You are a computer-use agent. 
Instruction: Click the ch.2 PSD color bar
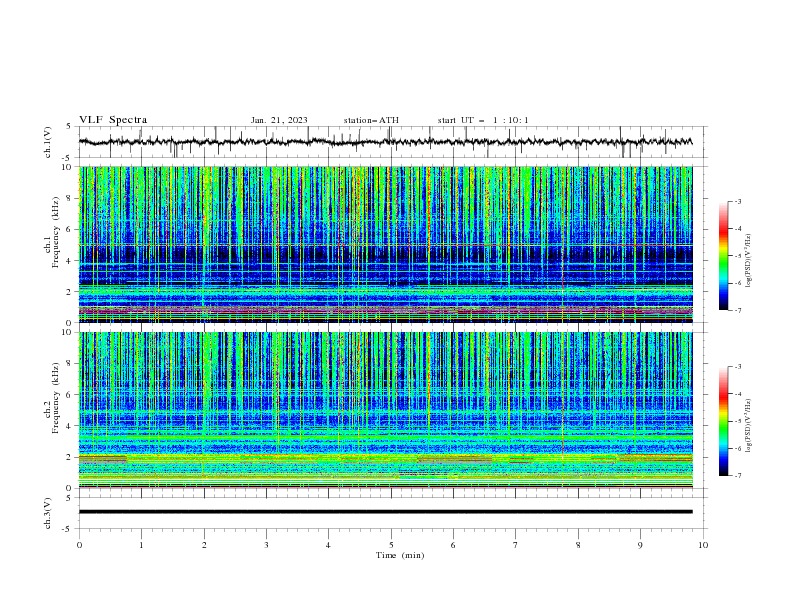723,421
